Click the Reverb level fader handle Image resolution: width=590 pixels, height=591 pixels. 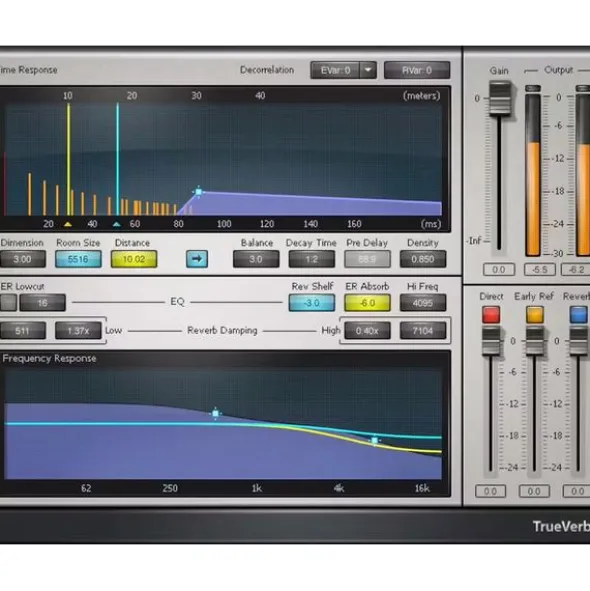click(579, 341)
